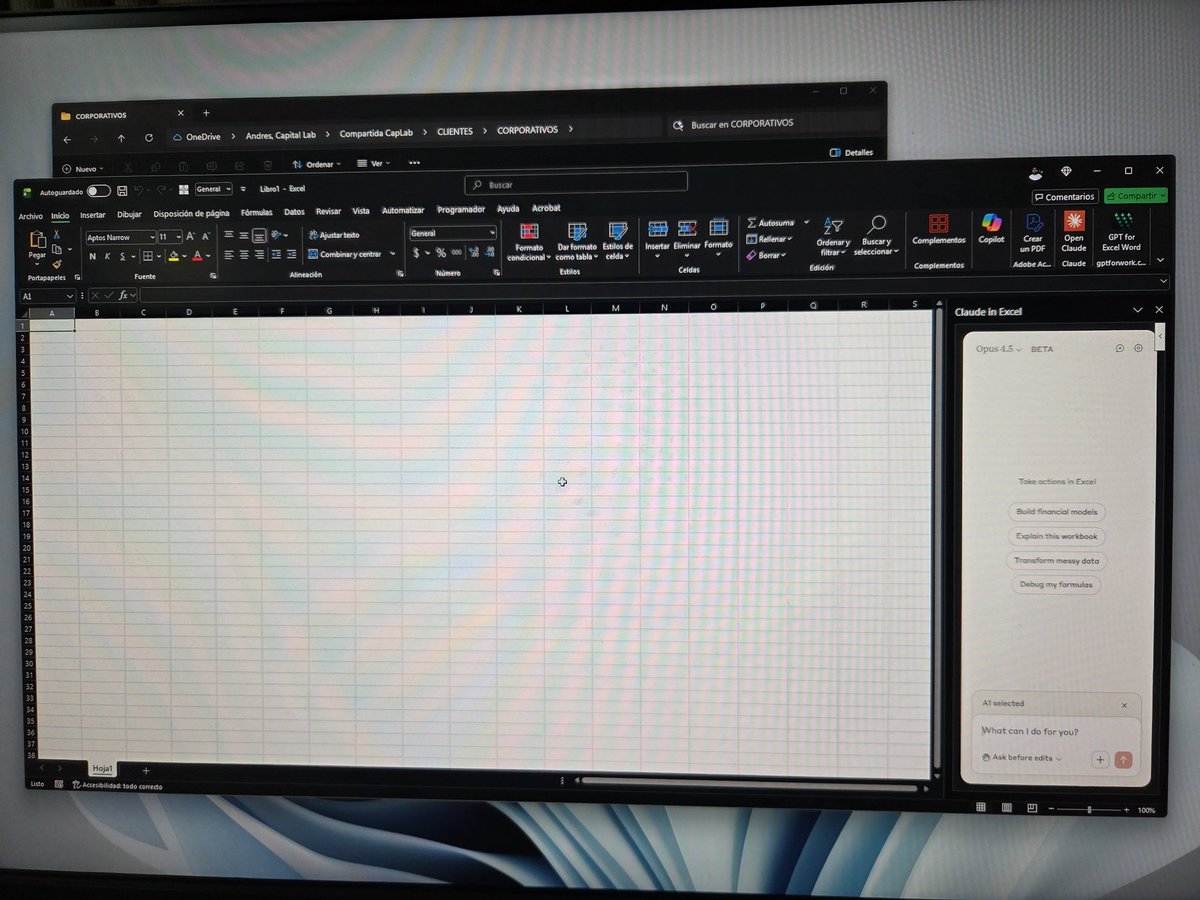The image size is (1200, 900).
Task: Toggle italic K formatting
Action: [x=107, y=256]
